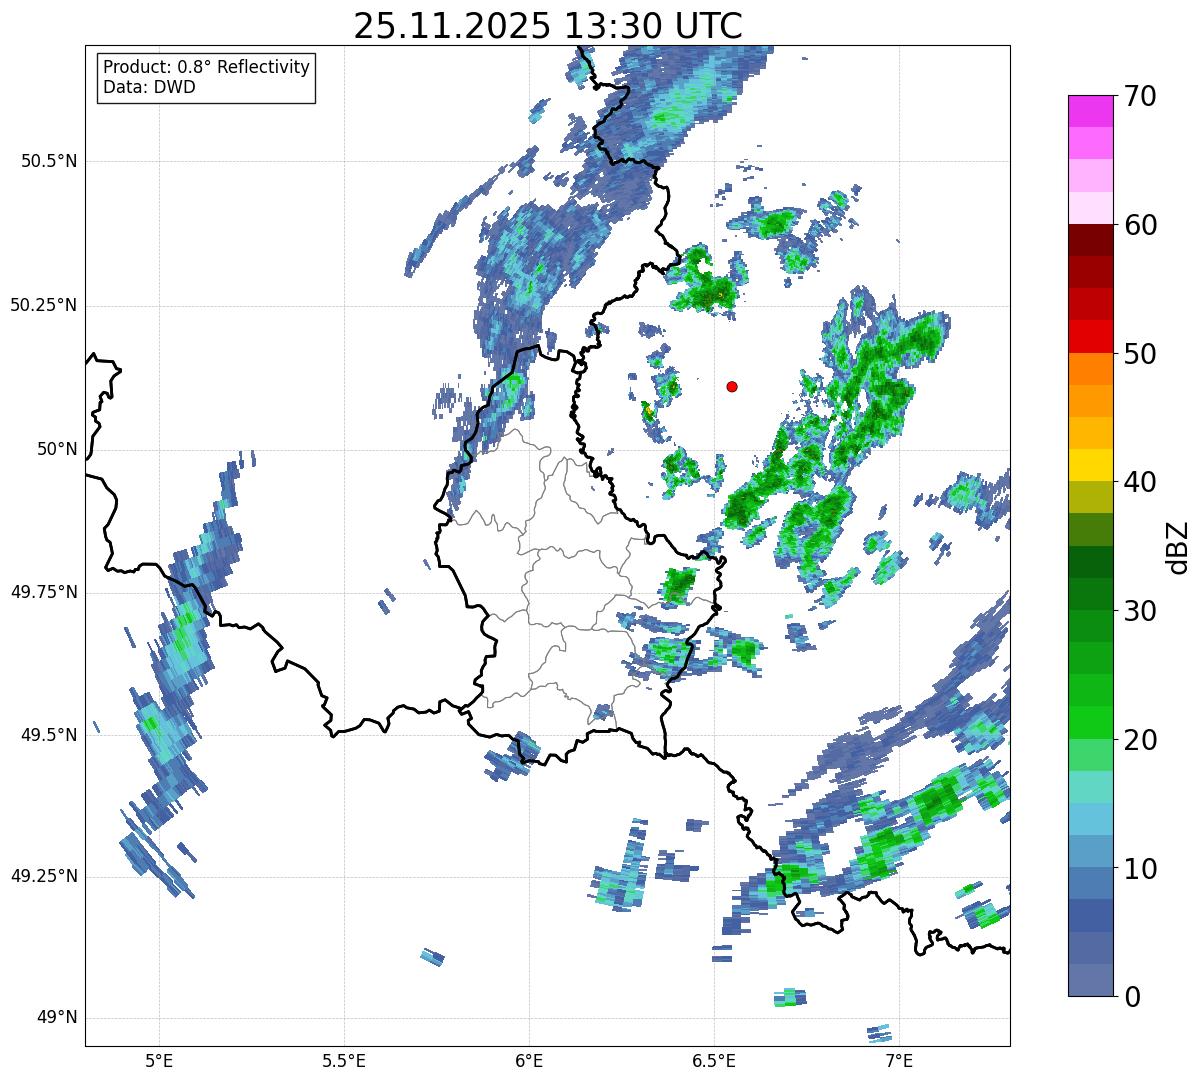This screenshot has height=1081, width=1202.
Task: Click the '50.5°N' latitude label
Action: click(49, 161)
